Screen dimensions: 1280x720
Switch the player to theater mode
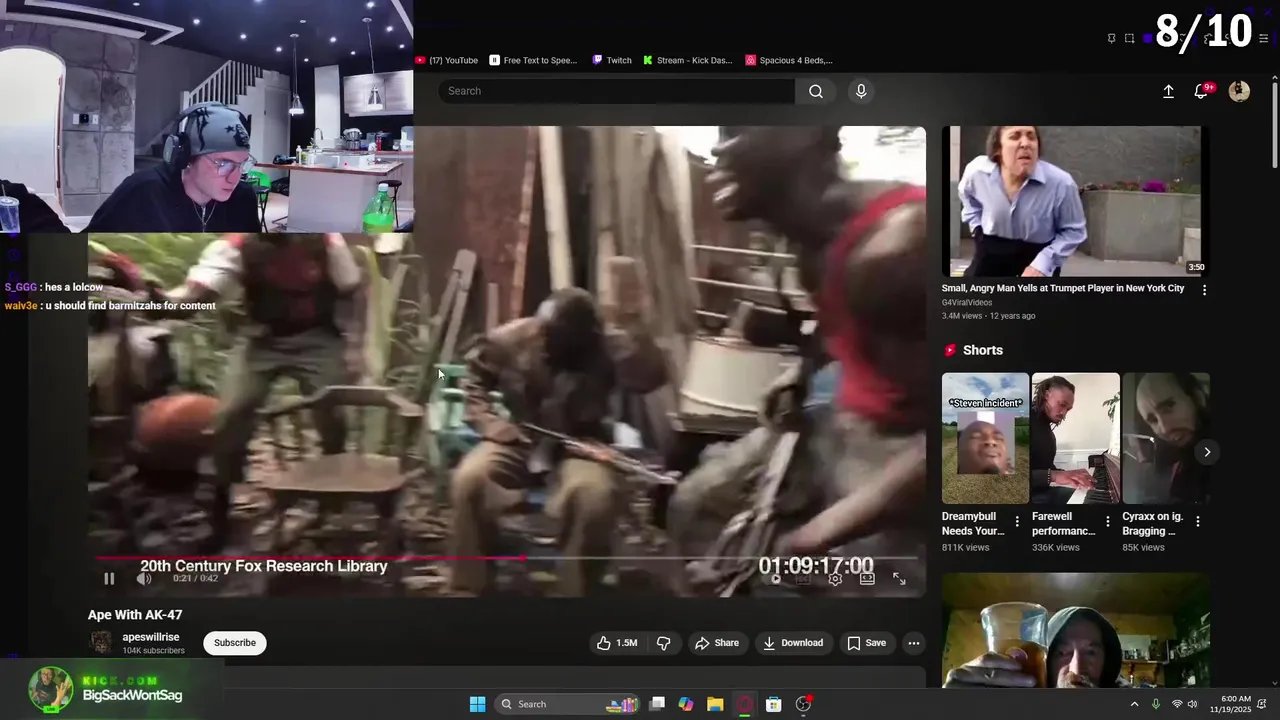coord(867,578)
